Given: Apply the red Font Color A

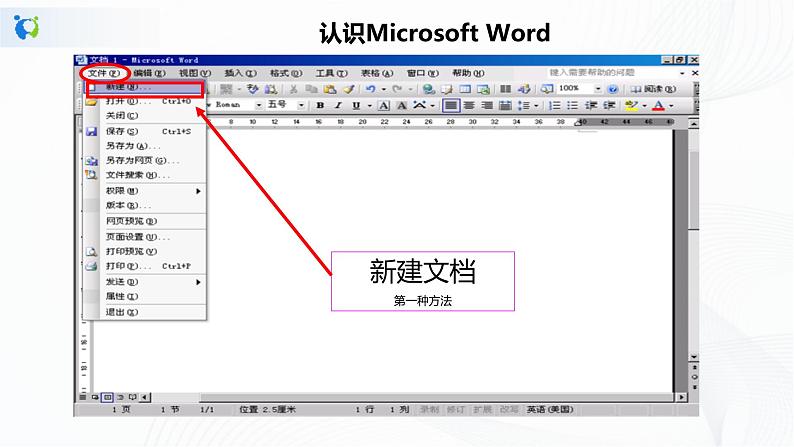Looking at the screenshot, I should coord(658,105).
